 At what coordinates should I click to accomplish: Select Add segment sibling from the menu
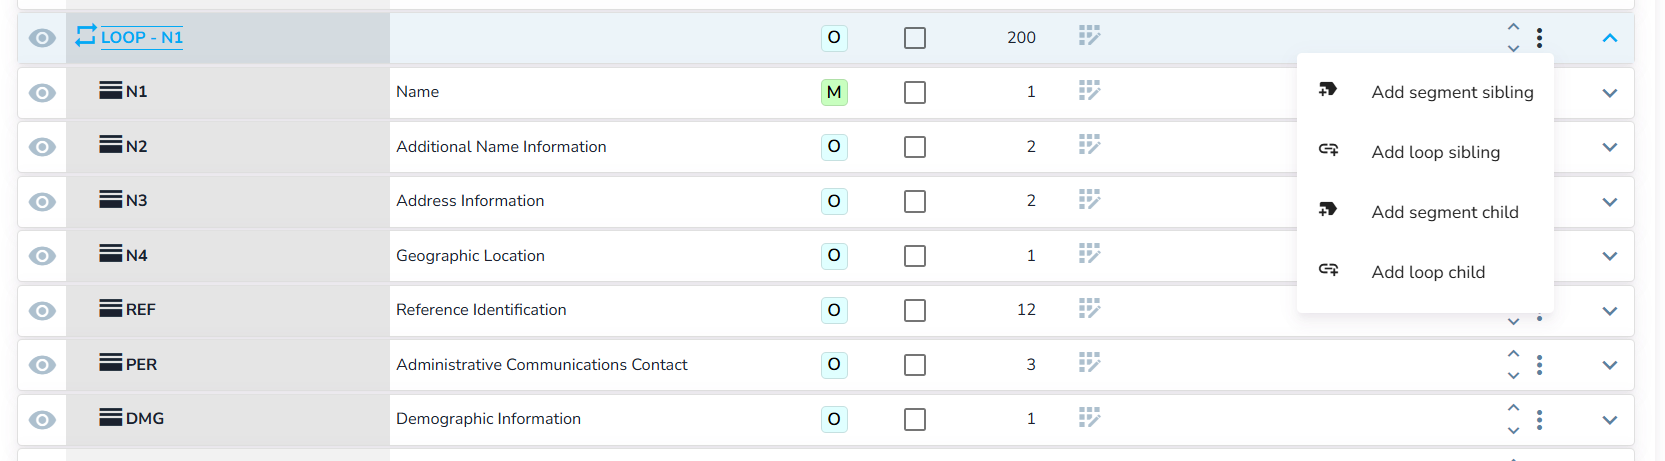pos(1451,92)
